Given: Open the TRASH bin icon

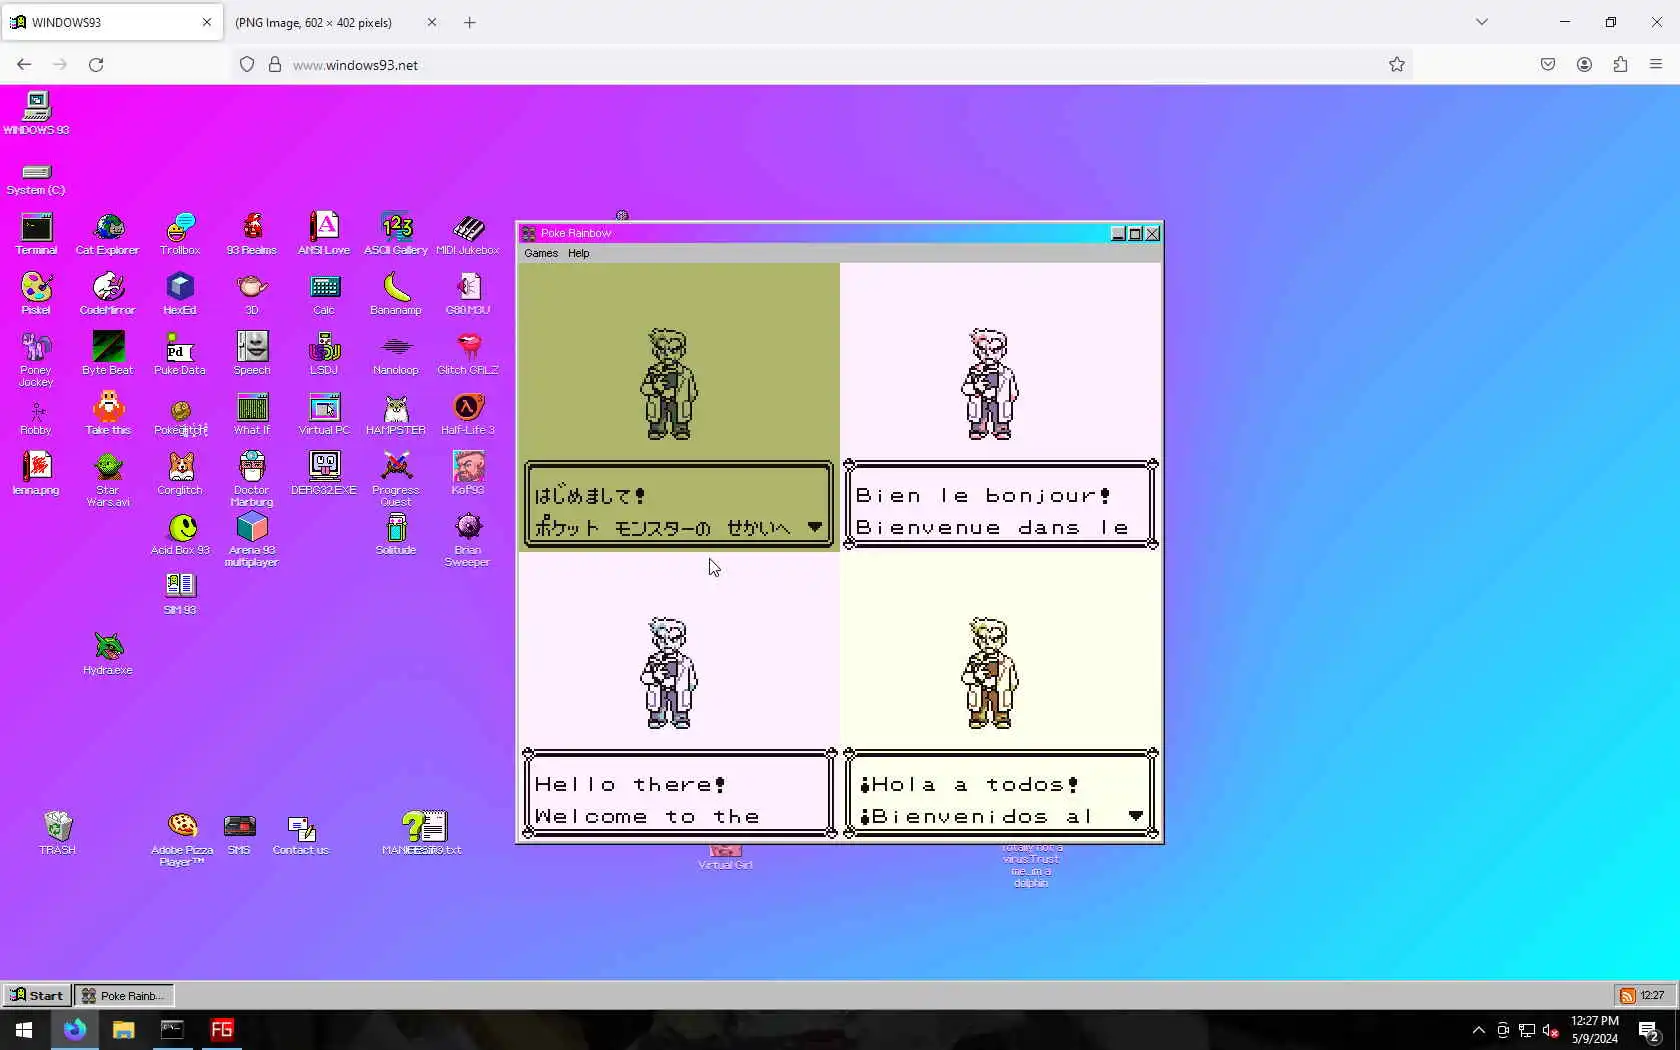Looking at the screenshot, I should (57, 833).
